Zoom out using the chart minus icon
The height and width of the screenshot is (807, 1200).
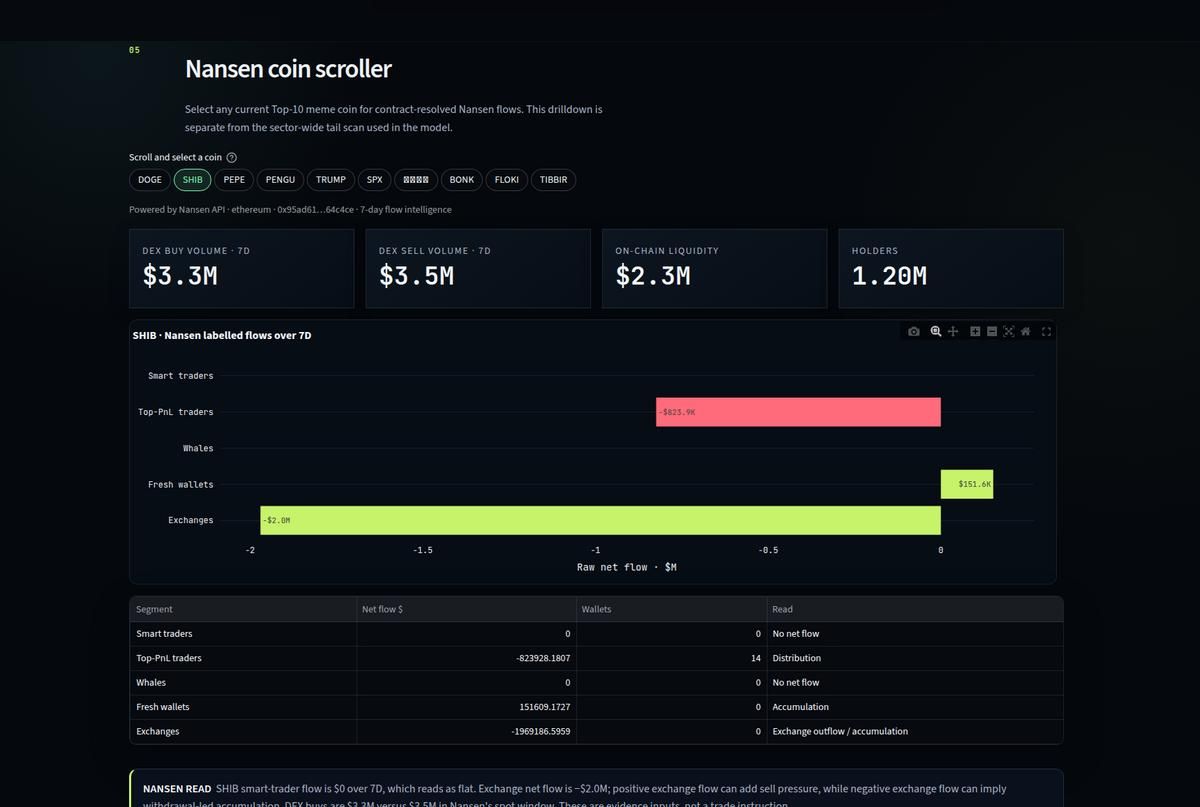pyautogui.click(x=992, y=331)
